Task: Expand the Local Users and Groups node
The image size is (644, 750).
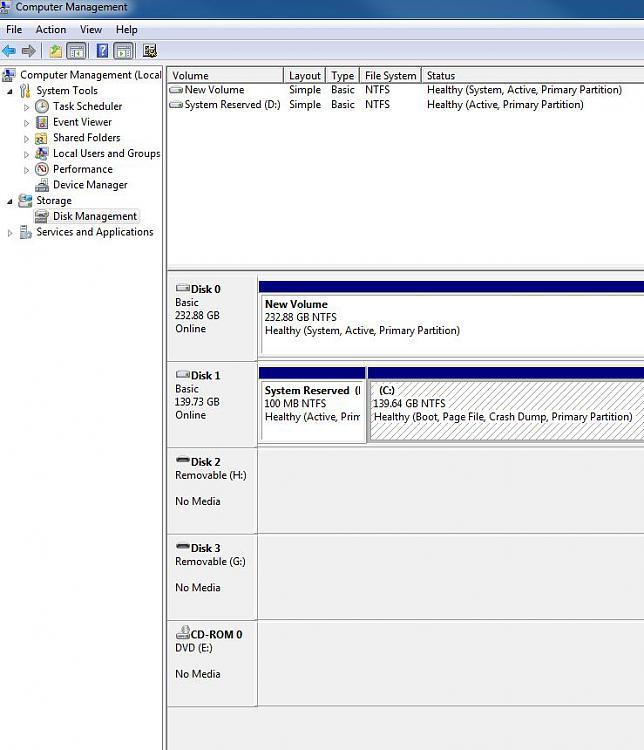Action: pos(26,154)
